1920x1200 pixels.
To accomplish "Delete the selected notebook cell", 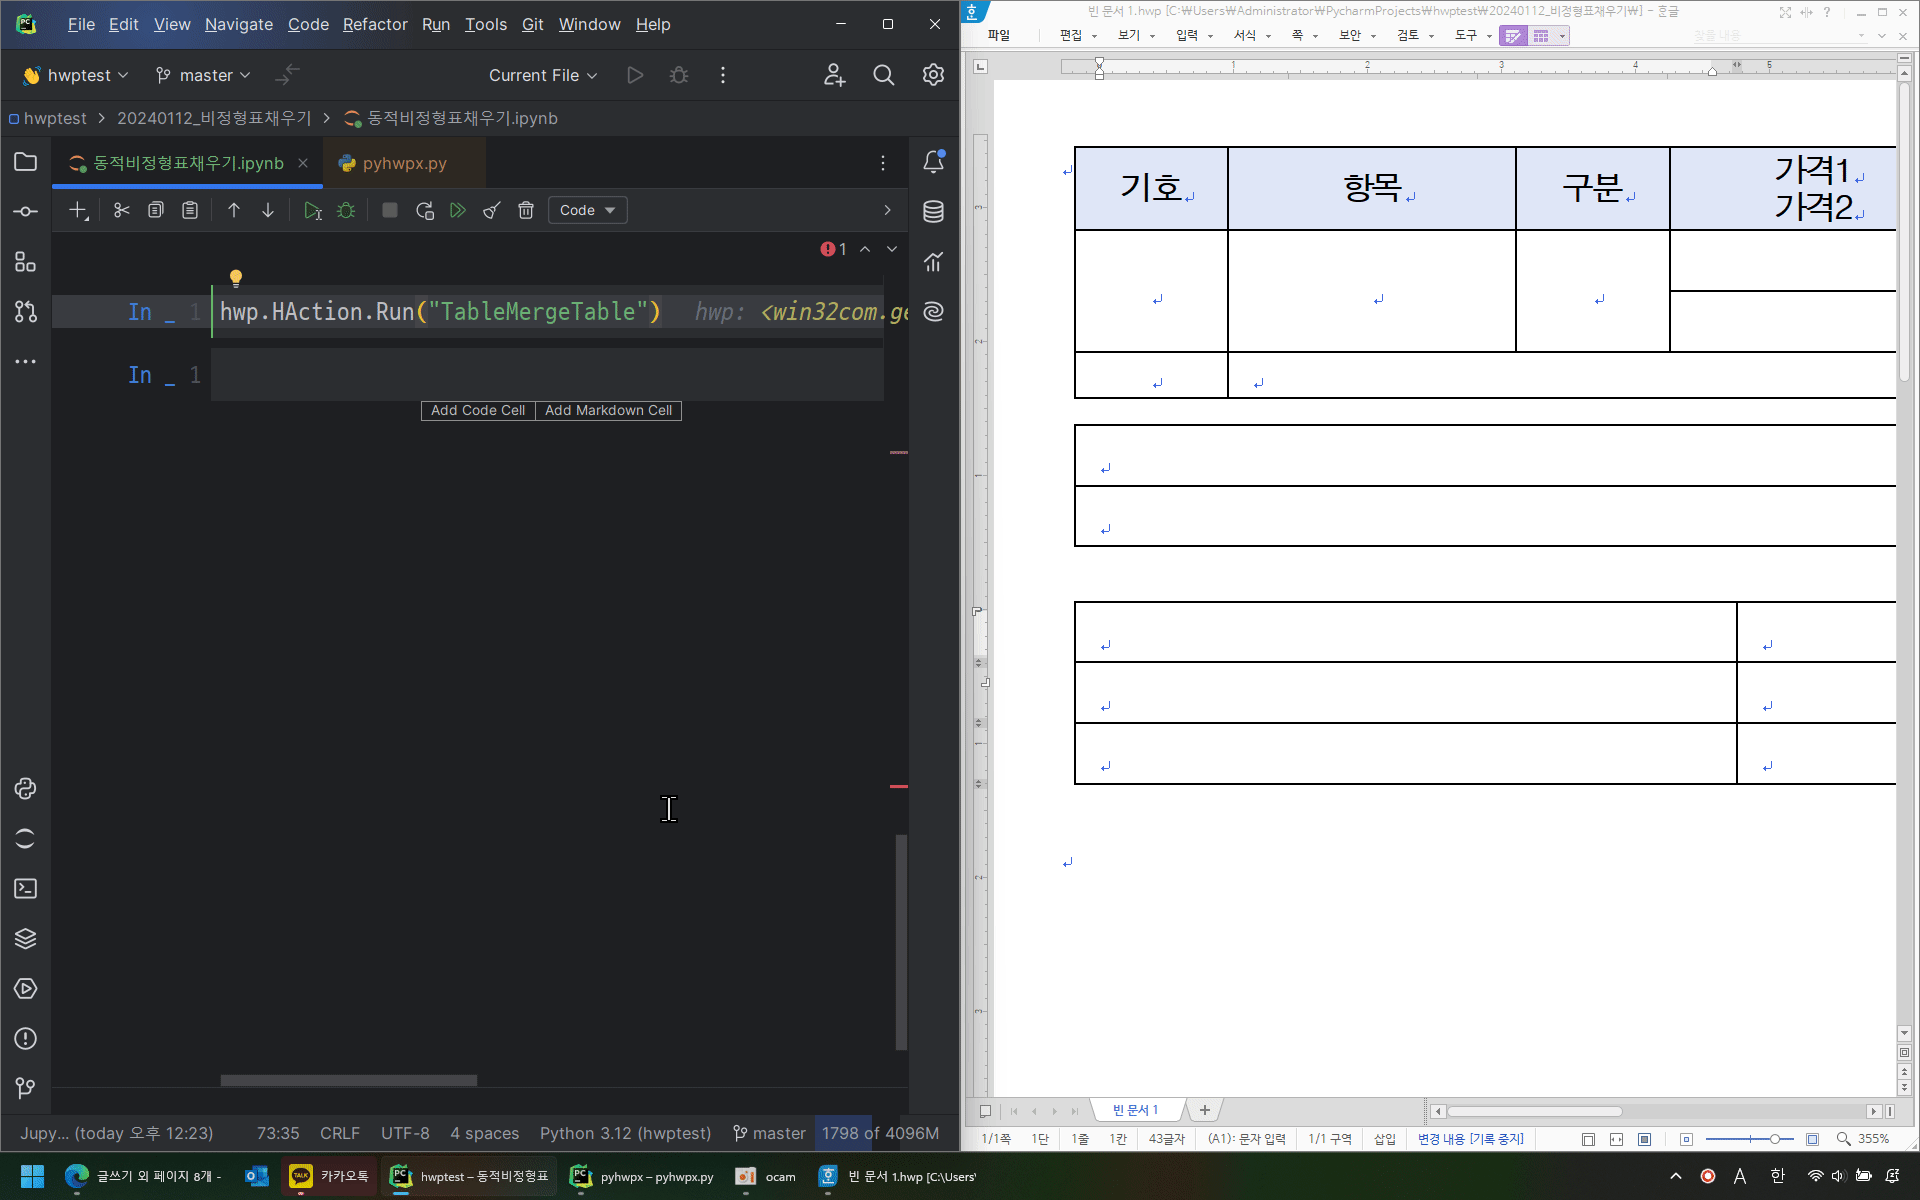I will 526,210.
